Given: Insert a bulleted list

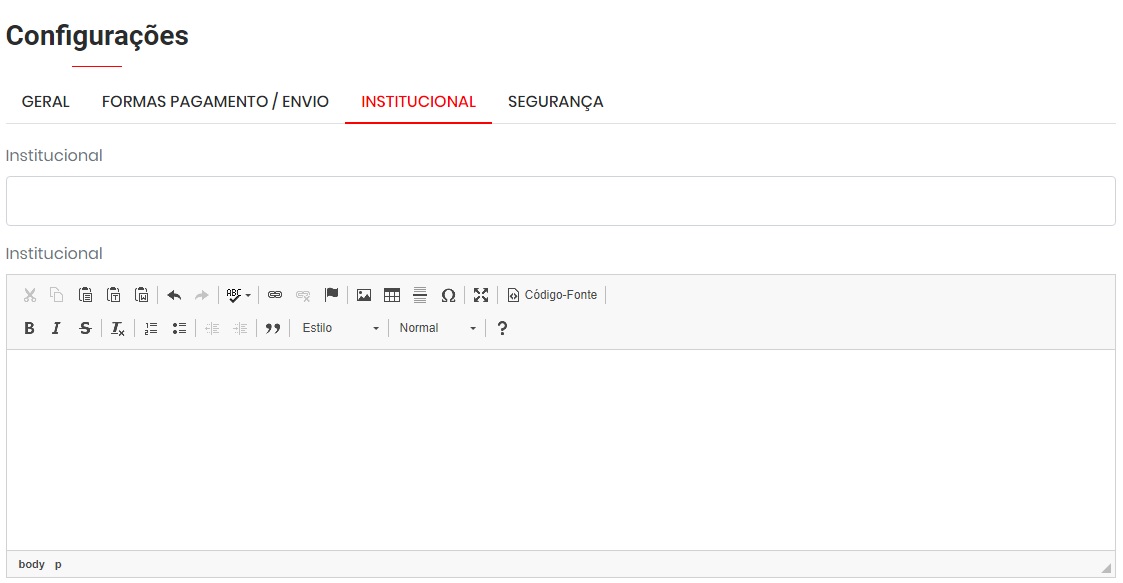Looking at the screenshot, I should coord(179,328).
